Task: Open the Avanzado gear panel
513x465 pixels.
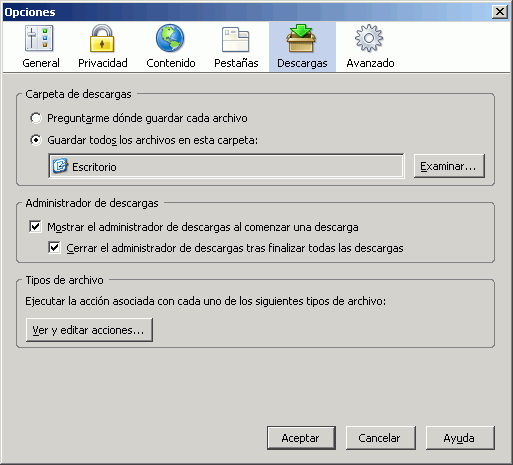Action: [x=370, y=46]
